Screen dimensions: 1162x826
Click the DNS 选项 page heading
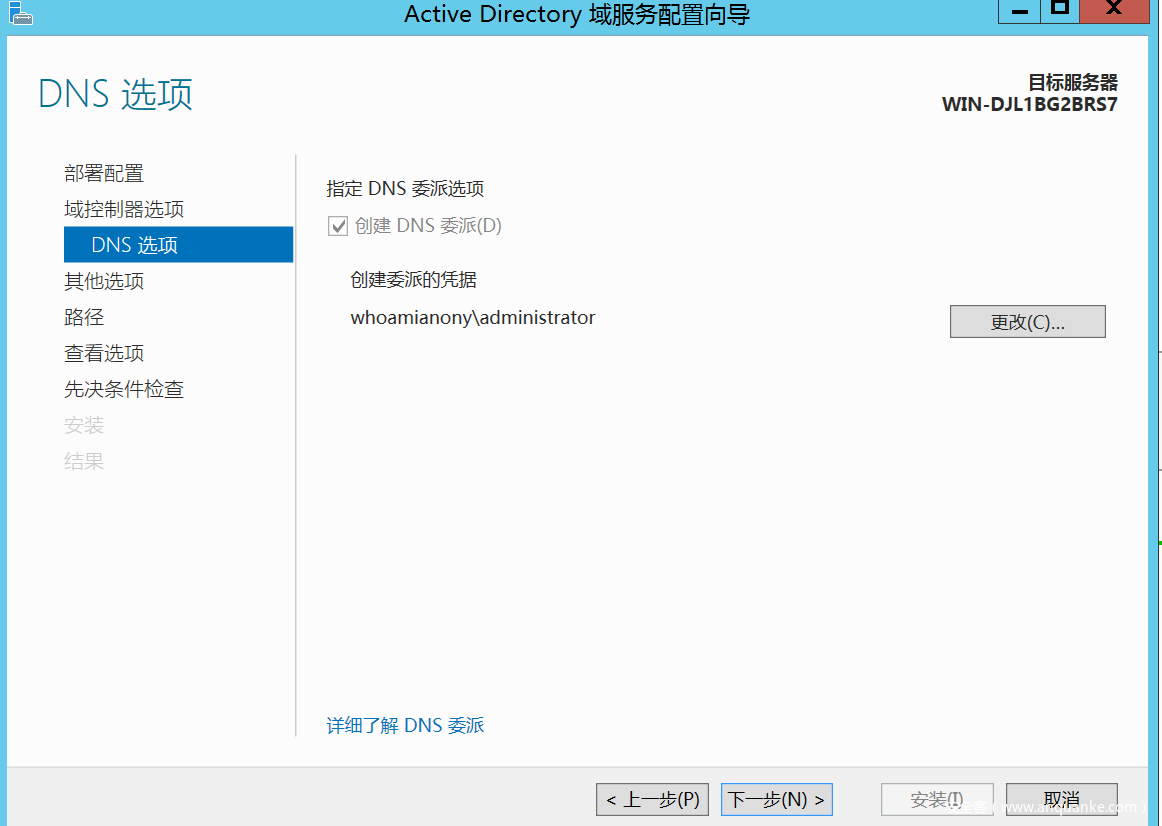pyautogui.click(x=115, y=94)
